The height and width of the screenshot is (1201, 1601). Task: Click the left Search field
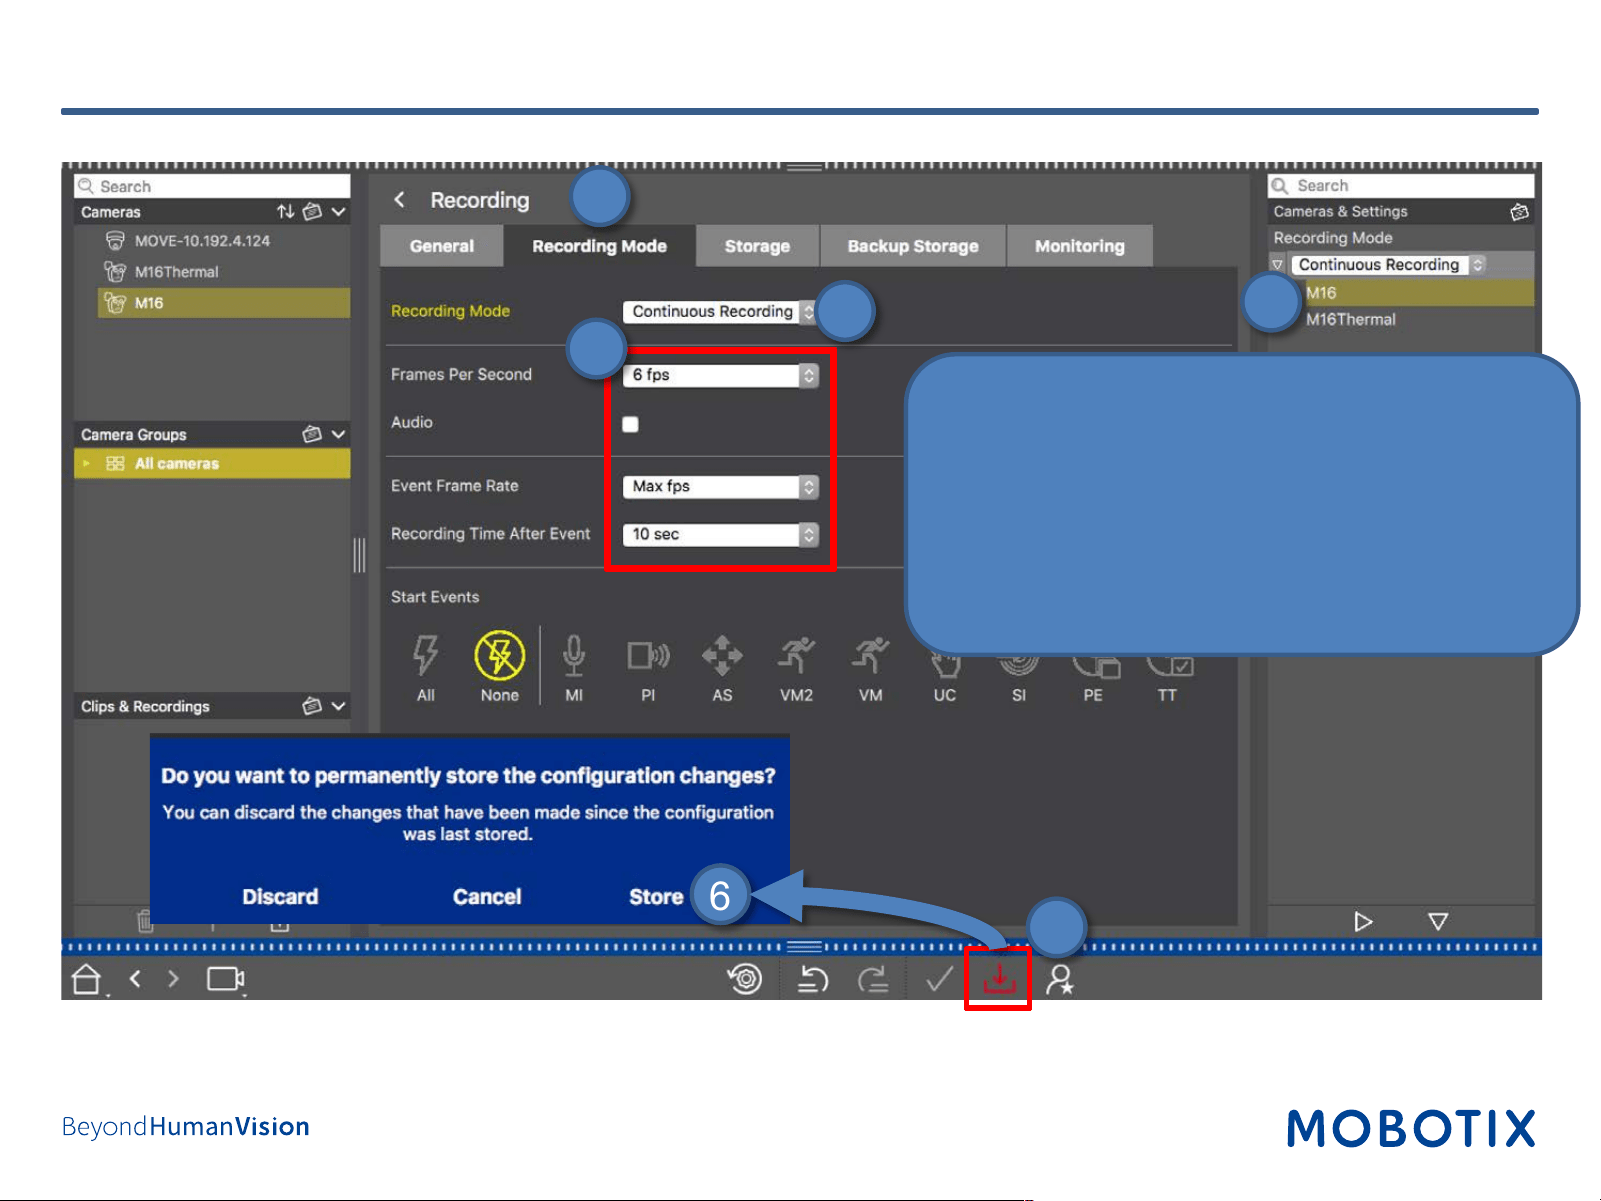tap(212, 186)
